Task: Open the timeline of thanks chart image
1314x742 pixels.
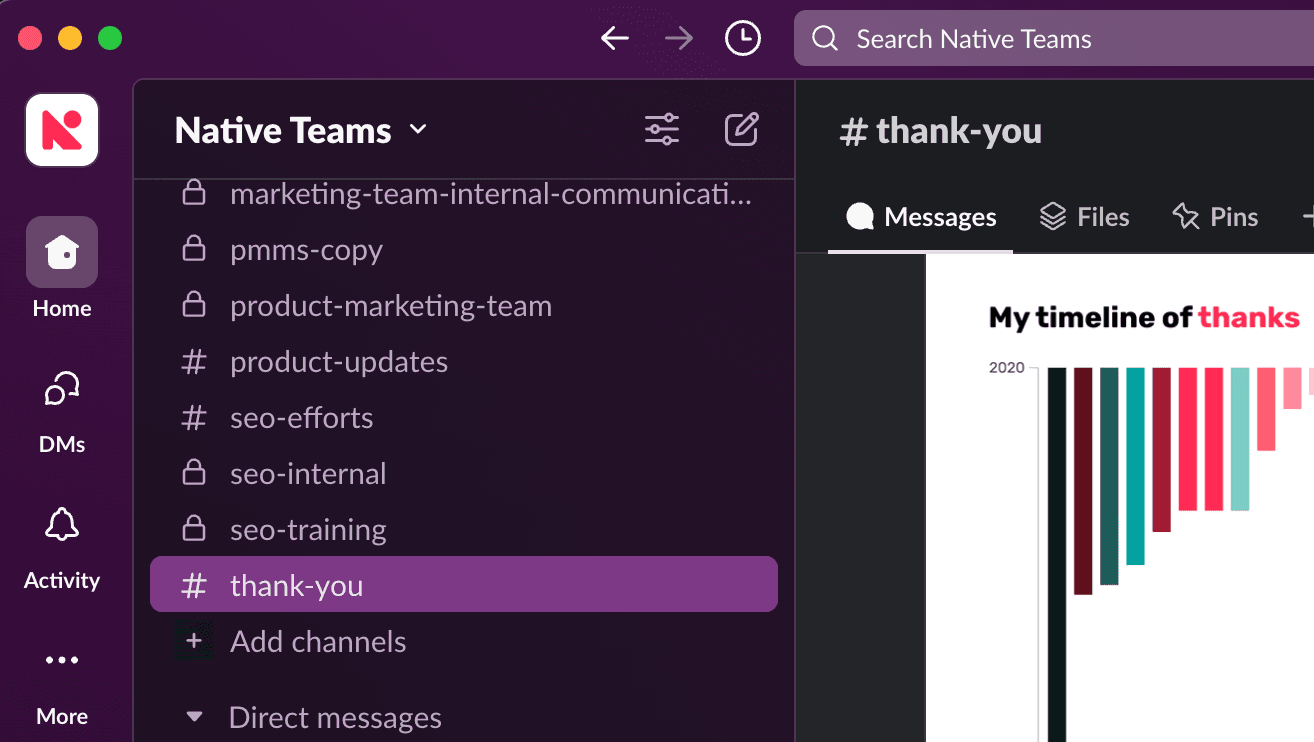Action: point(1120,498)
